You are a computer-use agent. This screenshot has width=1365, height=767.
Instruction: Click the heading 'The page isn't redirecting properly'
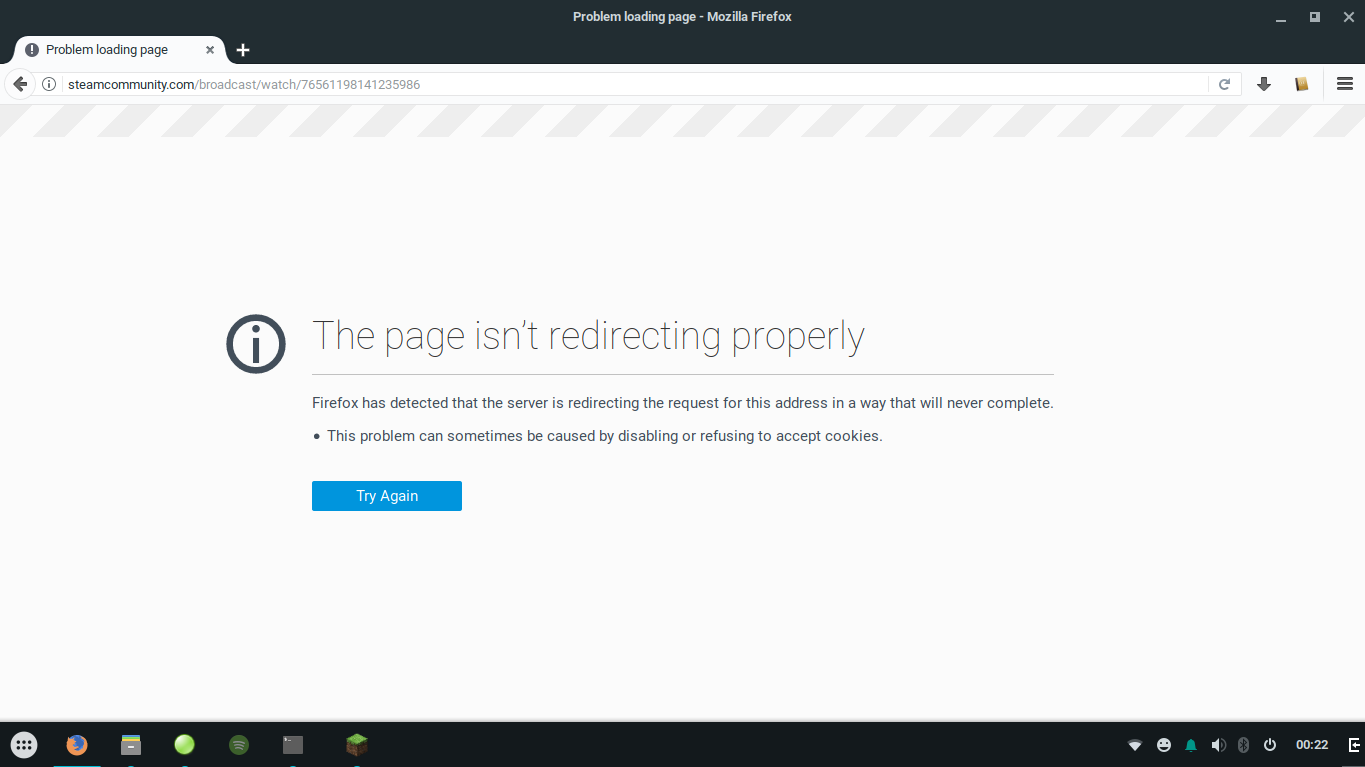coord(588,337)
